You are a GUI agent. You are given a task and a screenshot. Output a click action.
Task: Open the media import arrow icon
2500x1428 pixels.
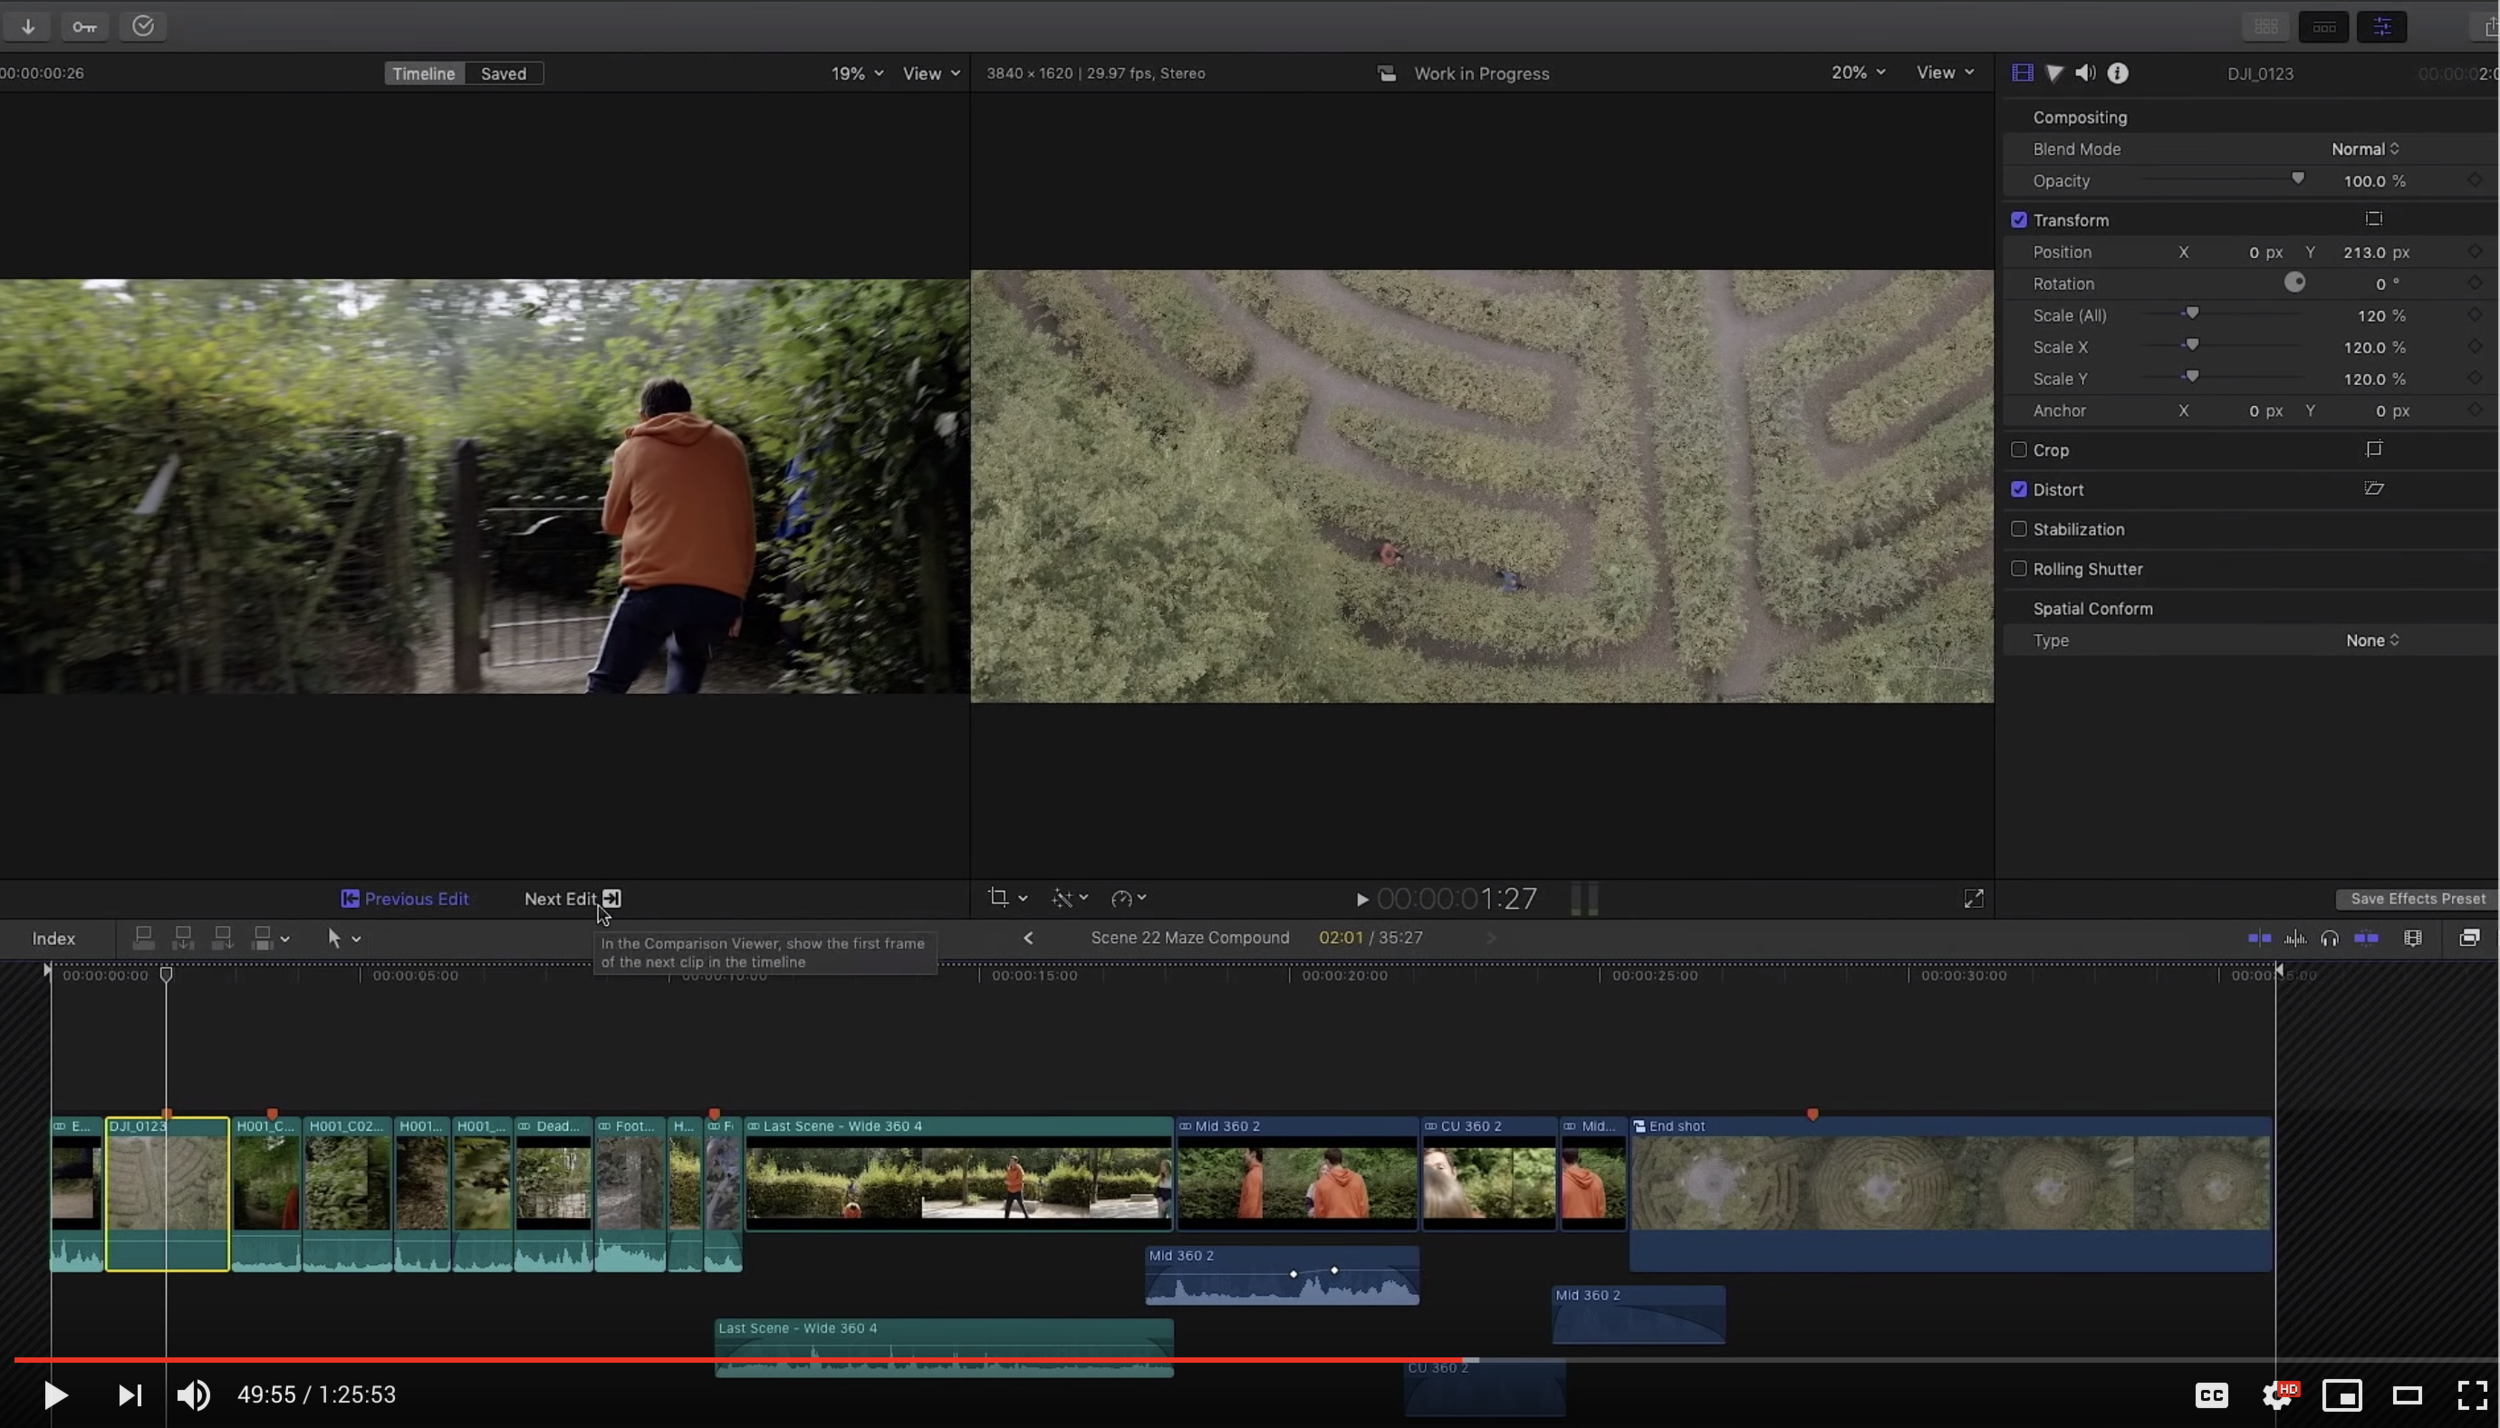pos(28,26)
